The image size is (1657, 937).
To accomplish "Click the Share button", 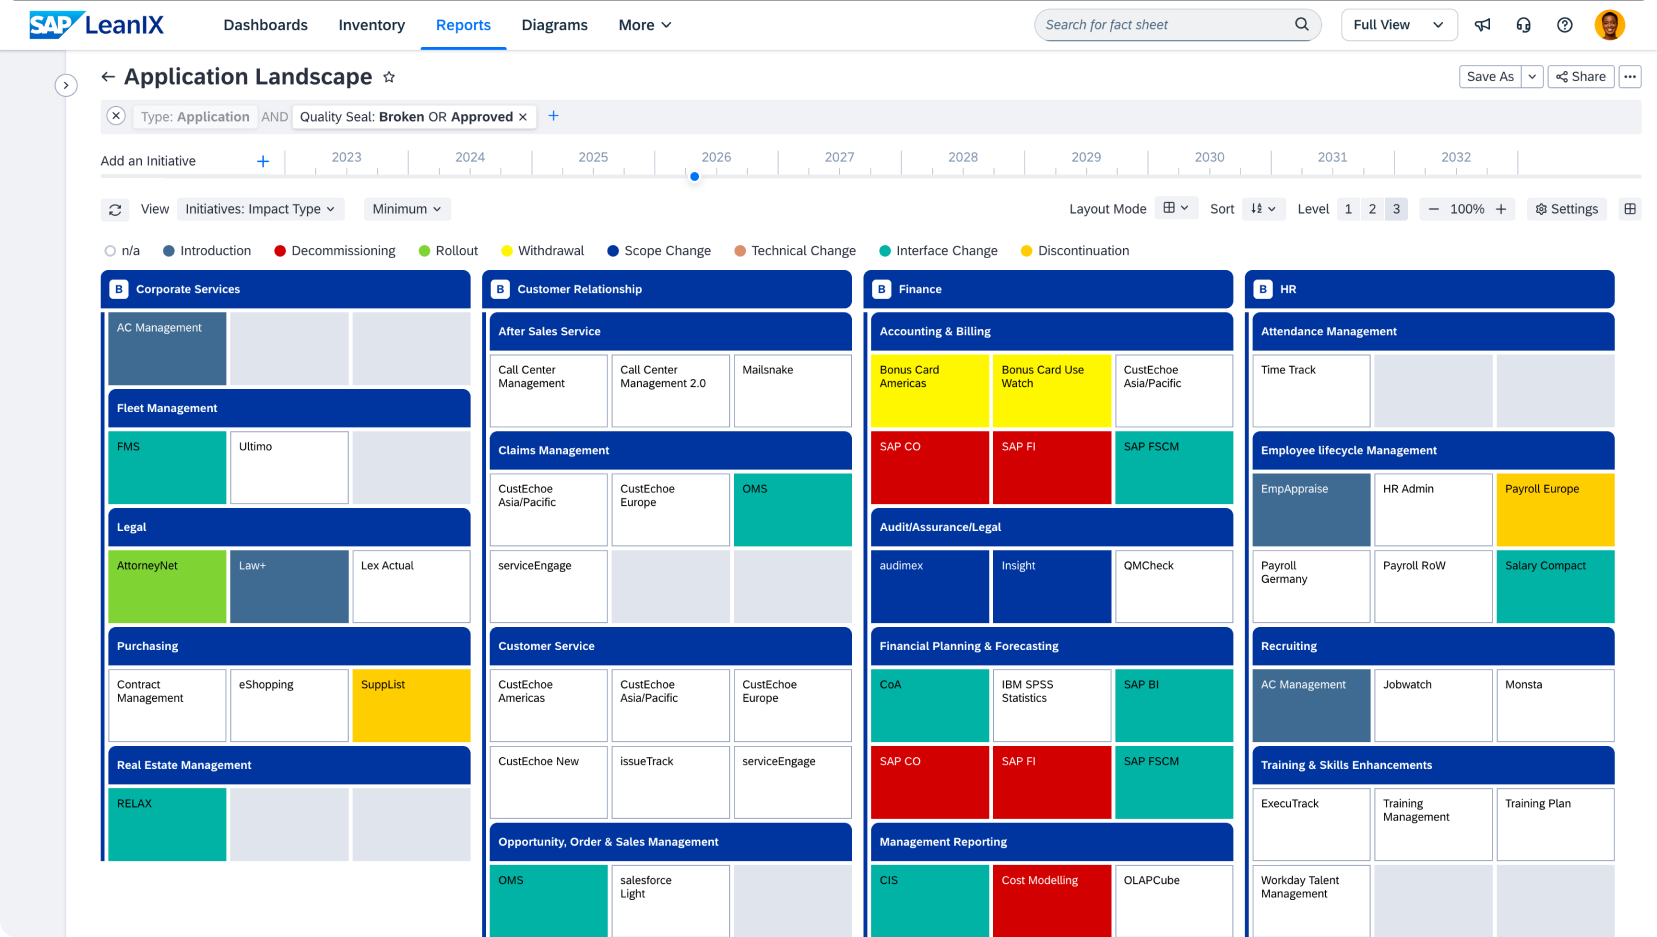I will click(1581, 76).
